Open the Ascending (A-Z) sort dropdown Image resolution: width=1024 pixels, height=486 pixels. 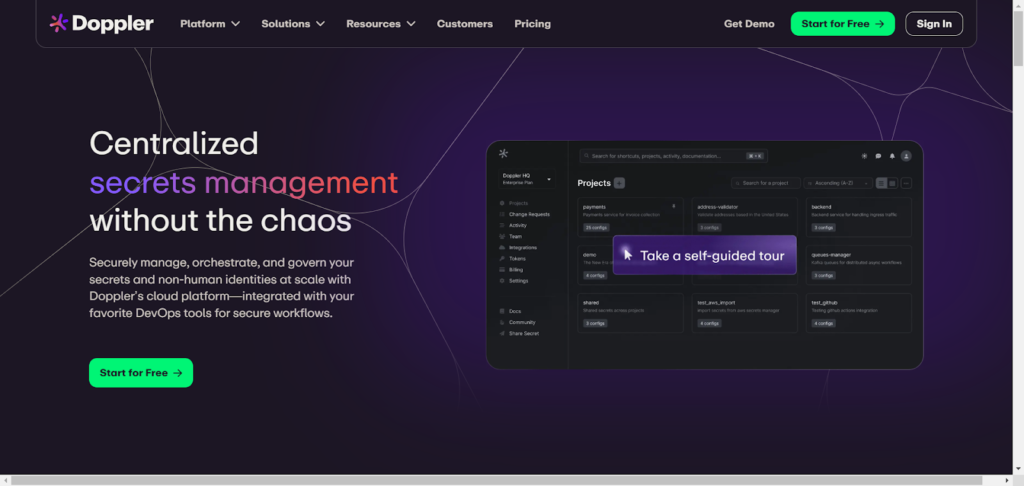pyautogui.click(x=838, y=184)
